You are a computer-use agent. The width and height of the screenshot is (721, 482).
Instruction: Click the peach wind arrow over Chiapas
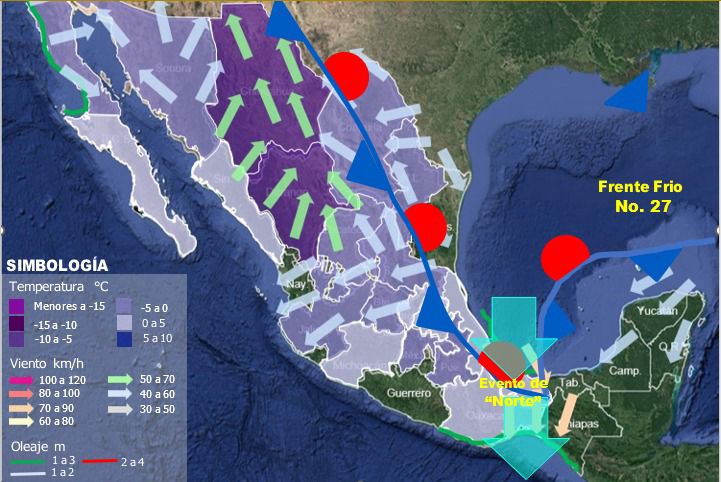565,411
